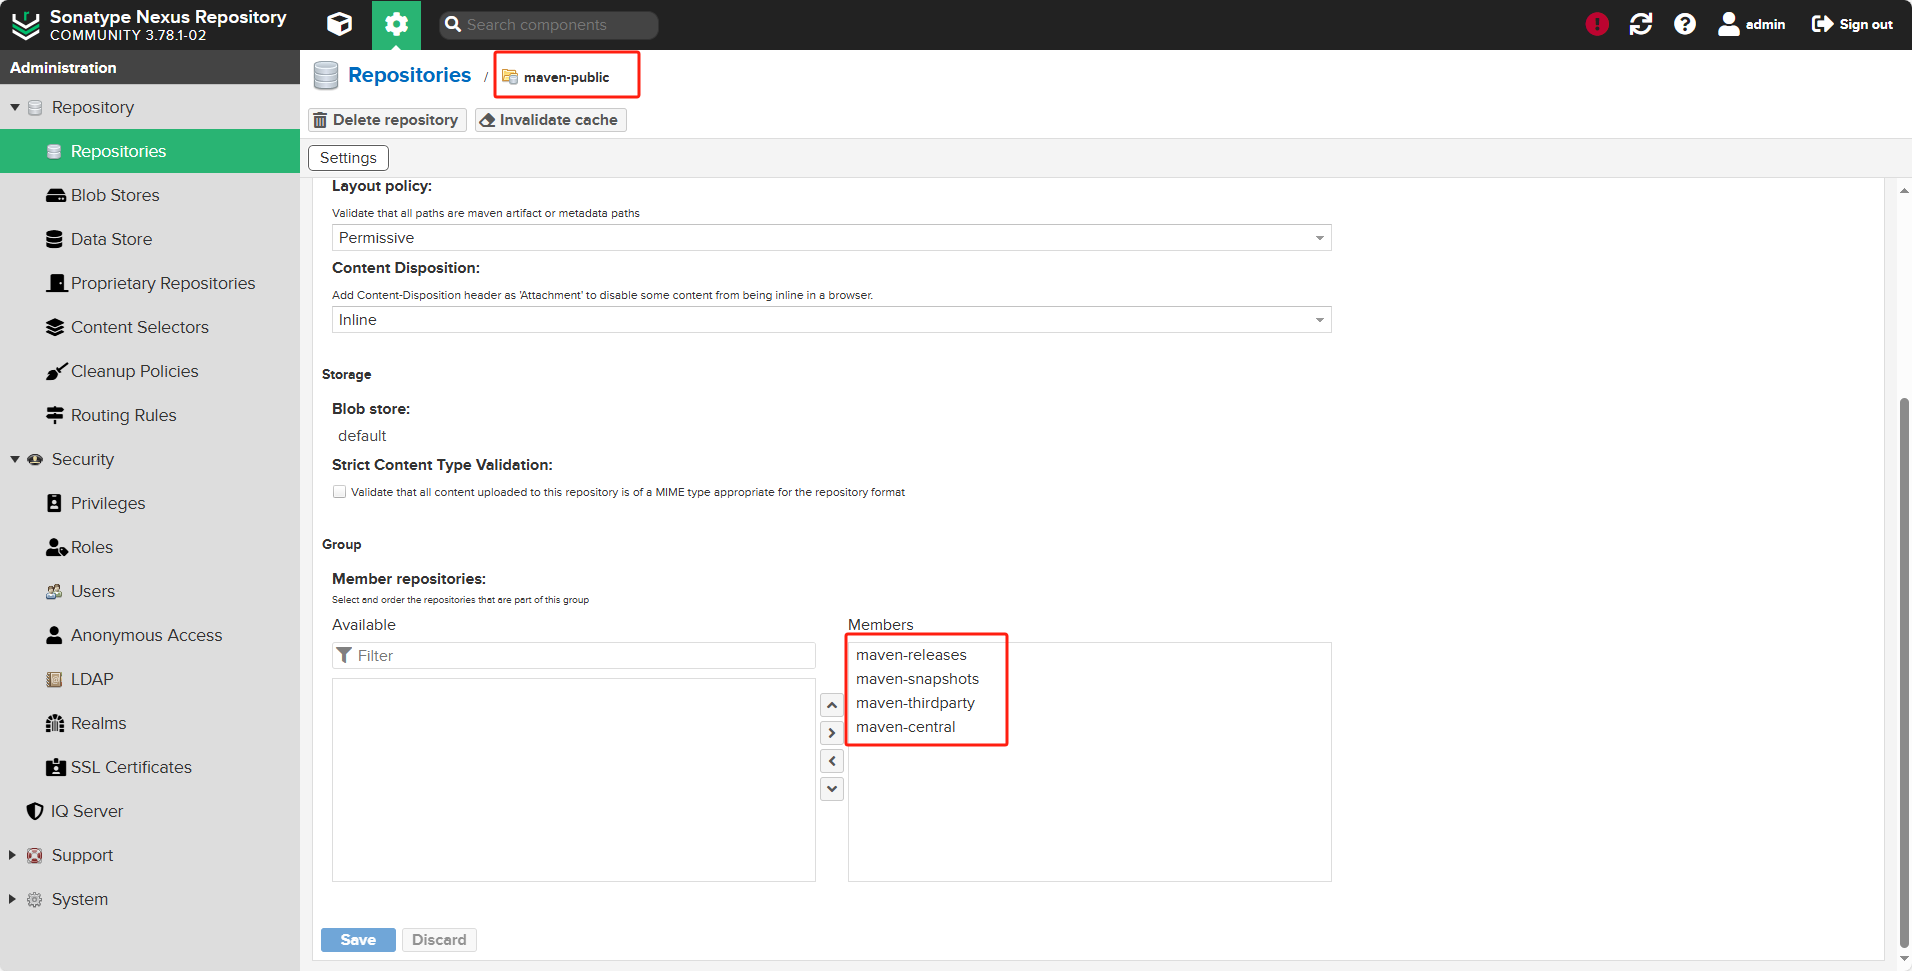Click the default blob store value

pyautogui.click(x=362, y=436)
